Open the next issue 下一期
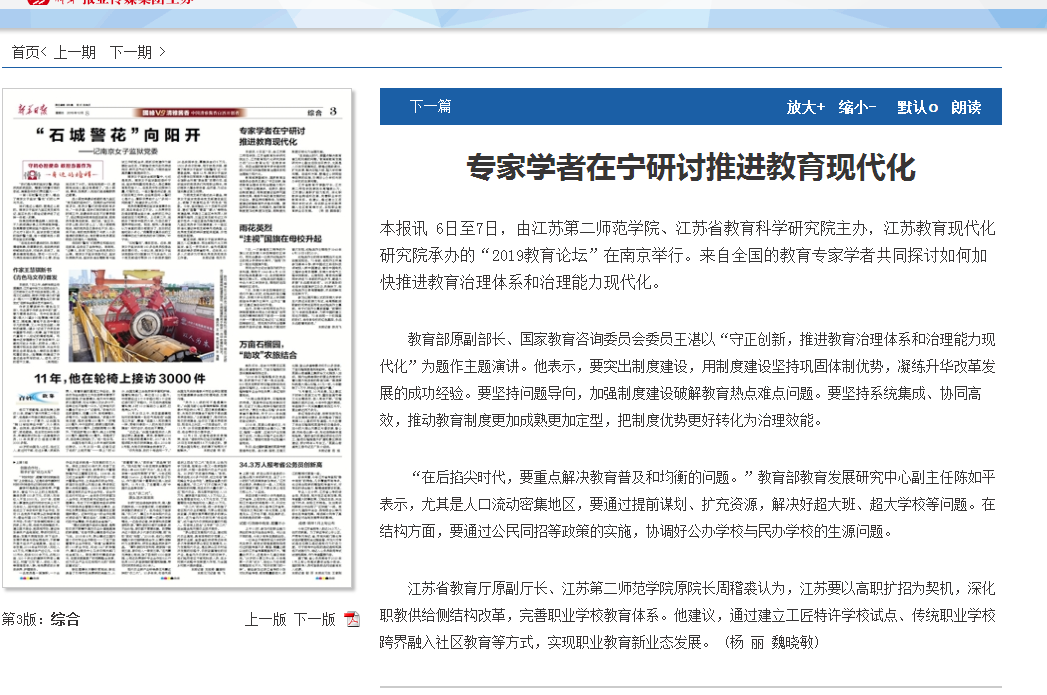The image size is (1047, 695). (x=131, y=52)
